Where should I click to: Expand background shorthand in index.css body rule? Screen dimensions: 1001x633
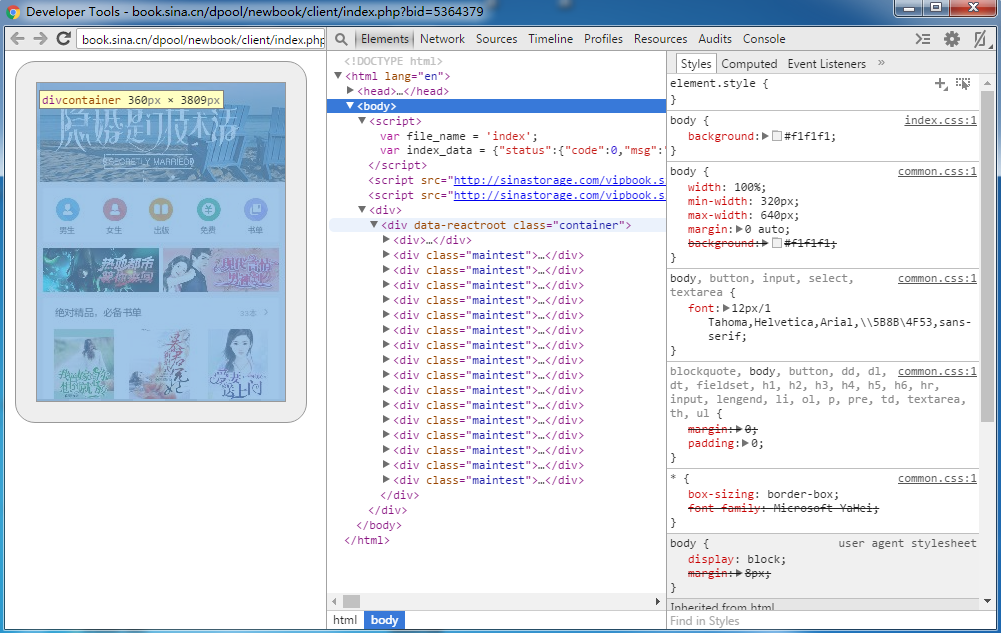click(765, 136)
